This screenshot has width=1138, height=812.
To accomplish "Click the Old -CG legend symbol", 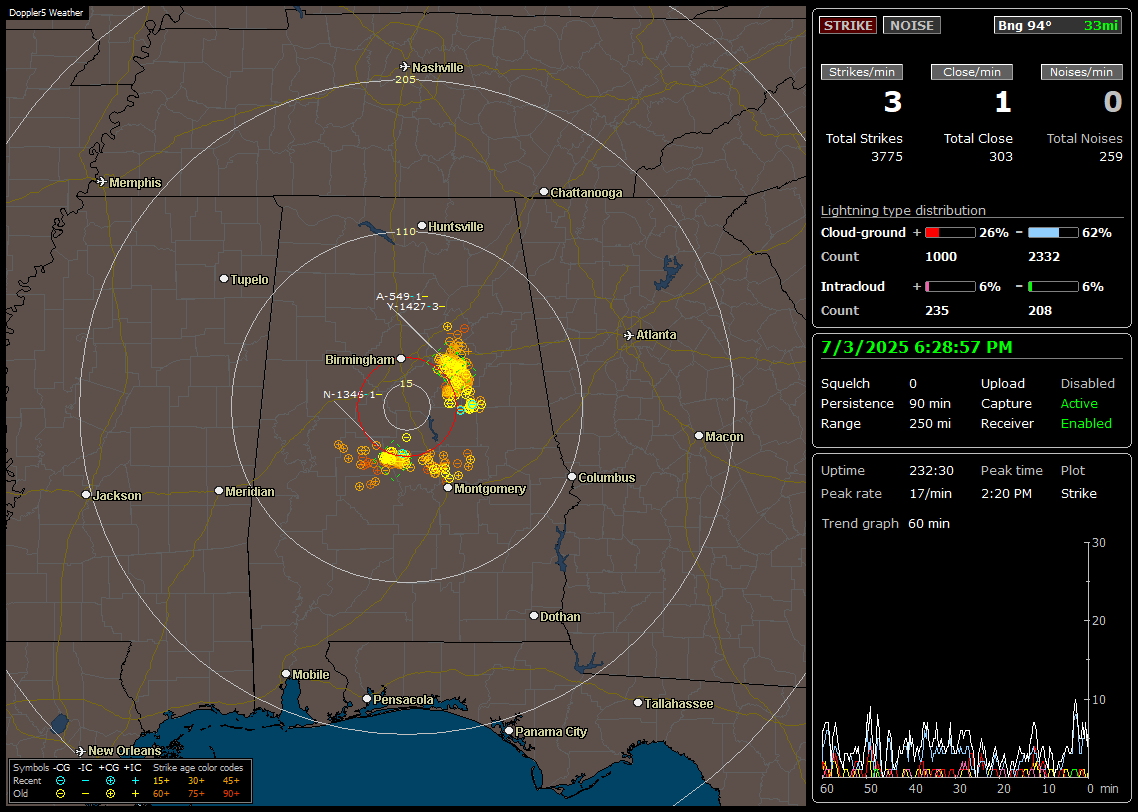I will click(x=60, y=794).
